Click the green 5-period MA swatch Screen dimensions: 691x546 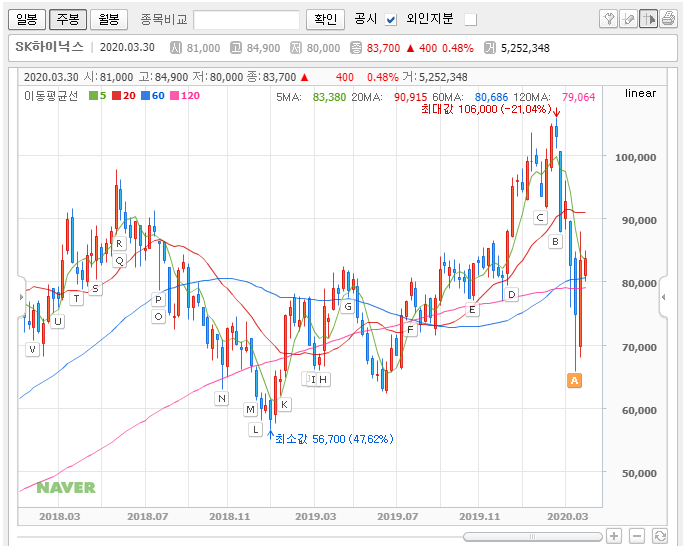click(93, 96)
